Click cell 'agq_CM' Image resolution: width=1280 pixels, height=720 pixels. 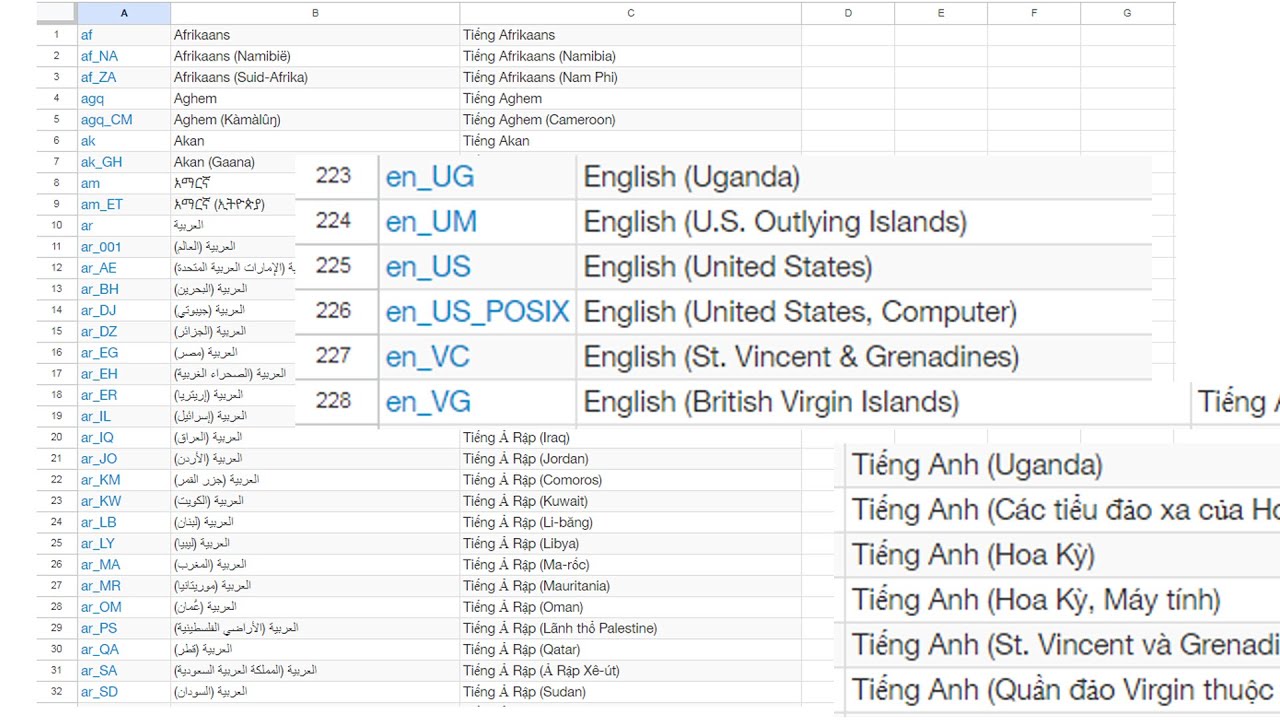(x=124, y=120)
